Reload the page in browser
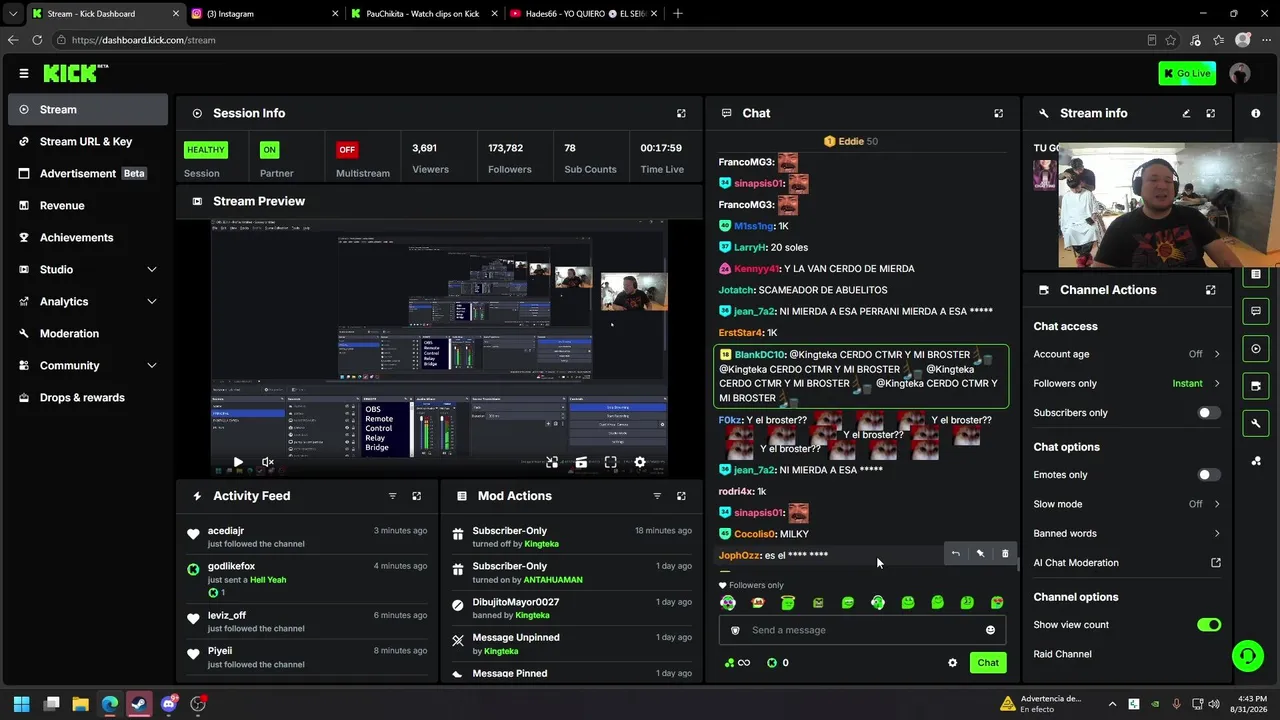This screenshot has height=720, width=1280. pyautogui.click(x=37, y=40)
